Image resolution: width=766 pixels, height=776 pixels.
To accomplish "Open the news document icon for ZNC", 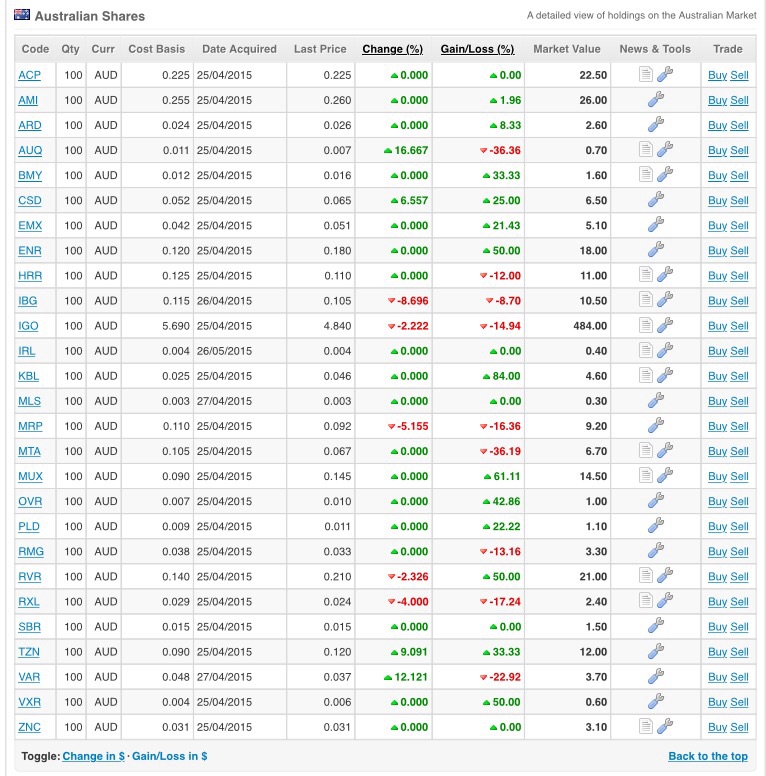I will coord(645,726).
